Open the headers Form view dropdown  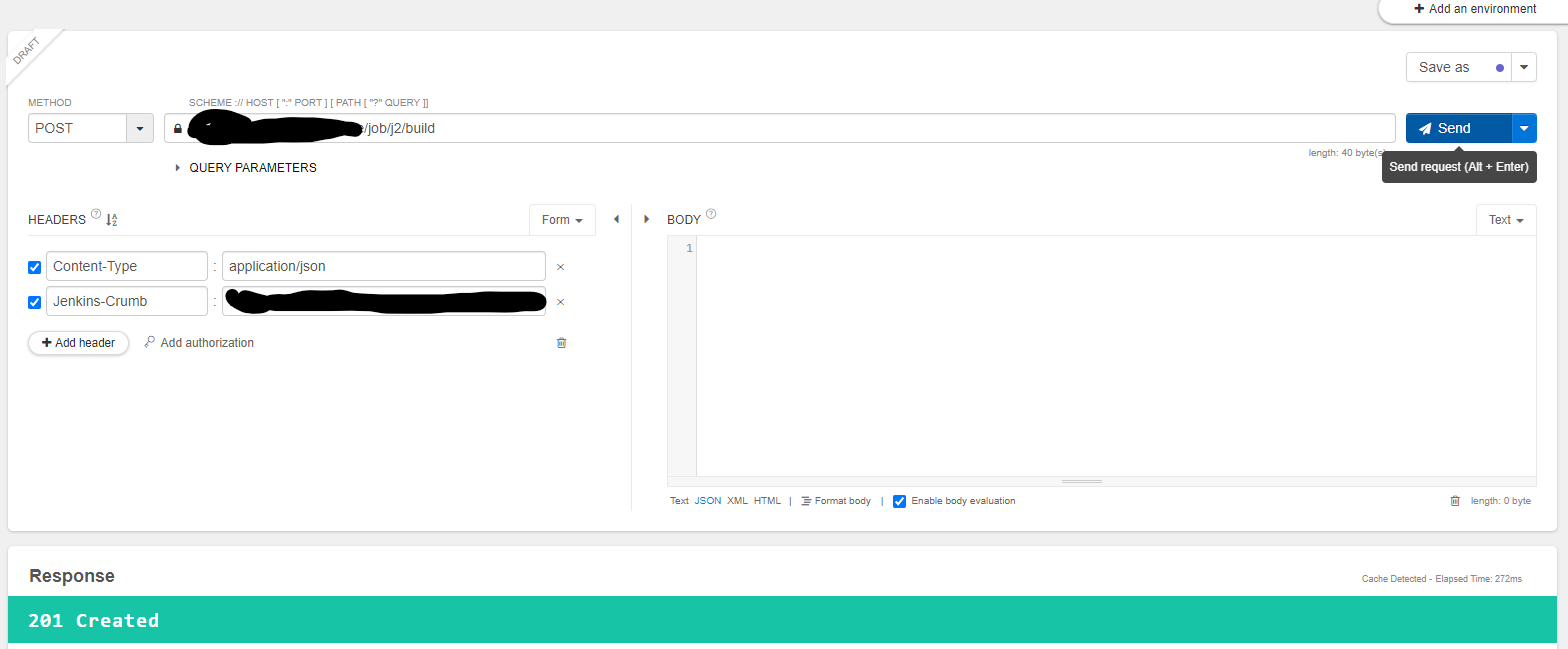(x=562, y=220)
